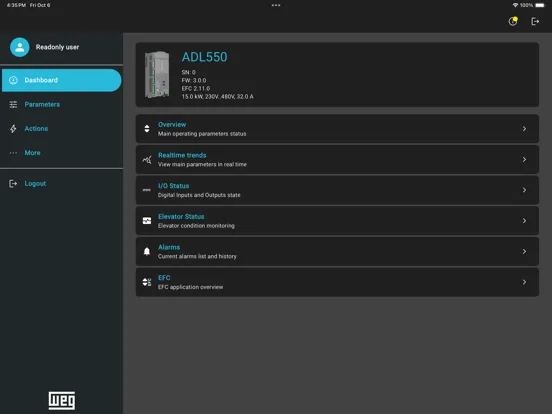Screen dimensions: 552x414
Task: Click the Parameters sliders icon
Action: 13,105
